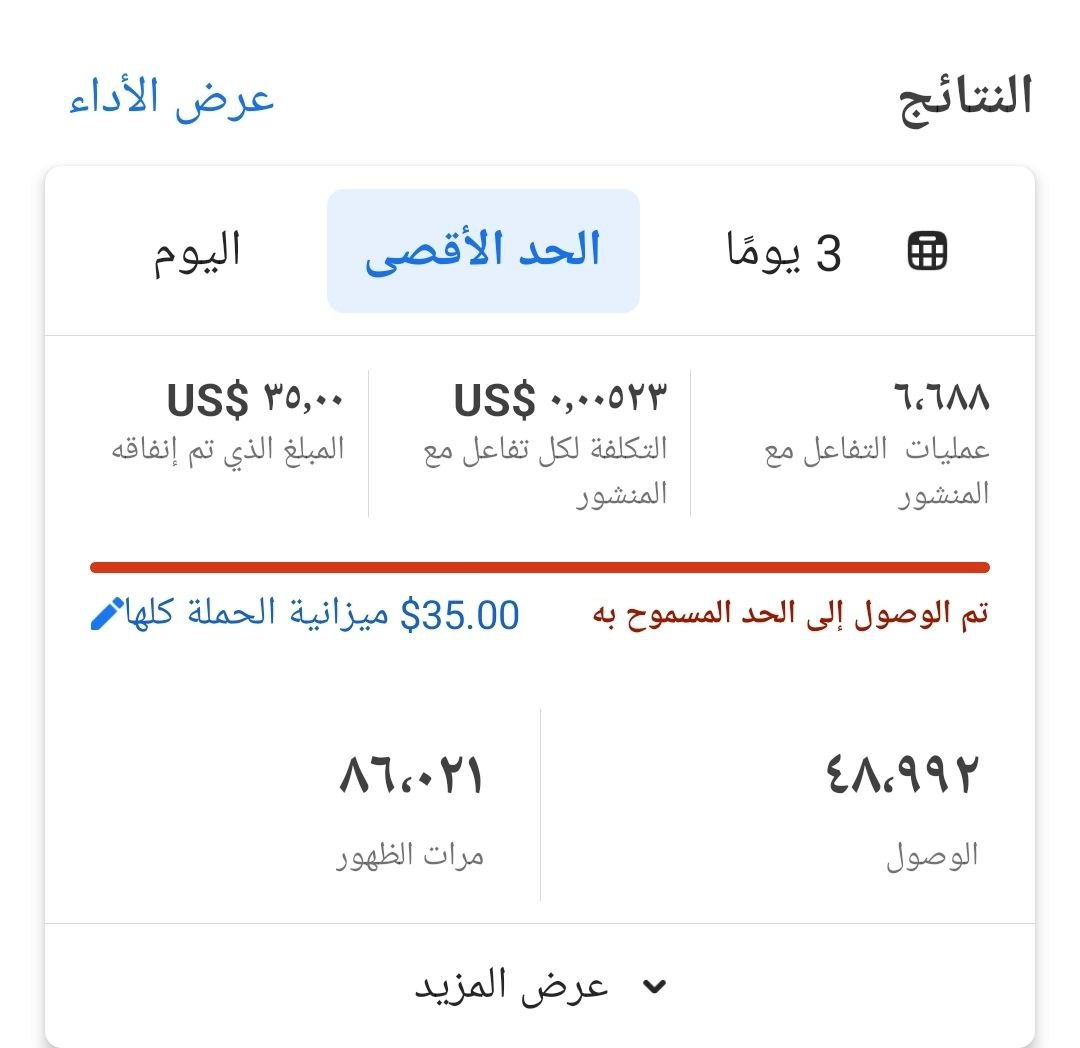Click the المبلغ الذي تم إنفاقه label
The image size is (1080, 1048).
point(228,449)
